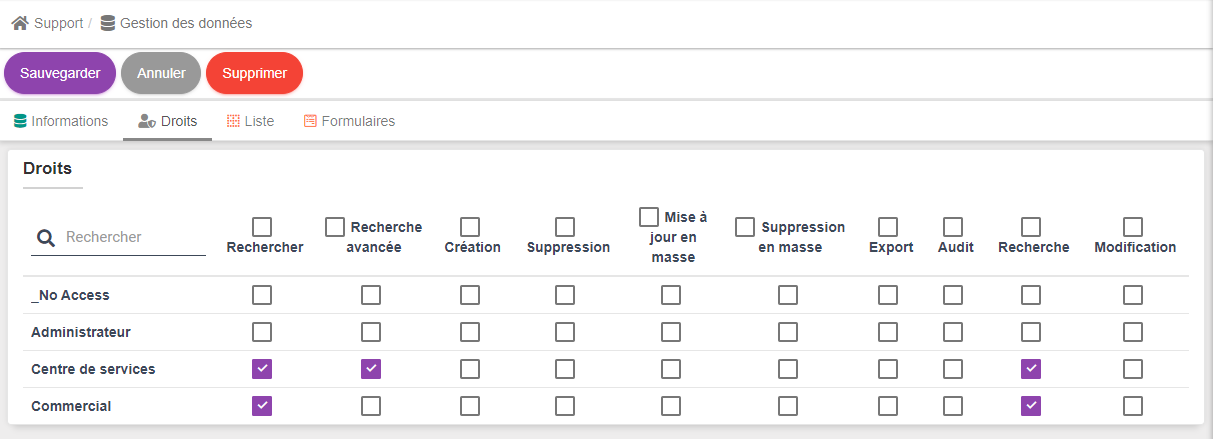Open the Informations tab

coord(61,121)
